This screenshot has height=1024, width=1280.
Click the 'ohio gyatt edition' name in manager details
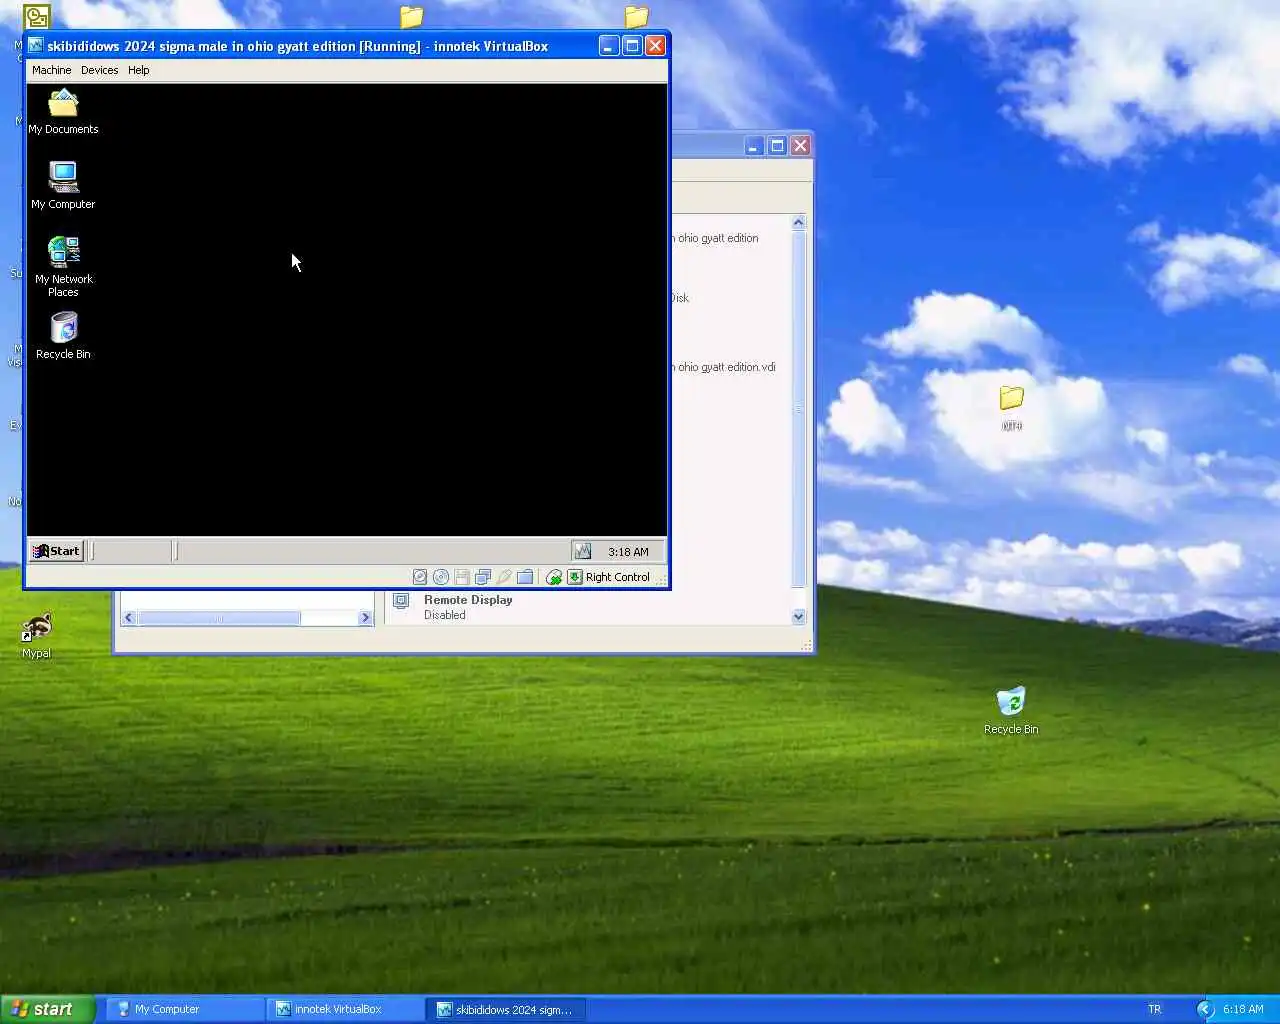[718, 238]
